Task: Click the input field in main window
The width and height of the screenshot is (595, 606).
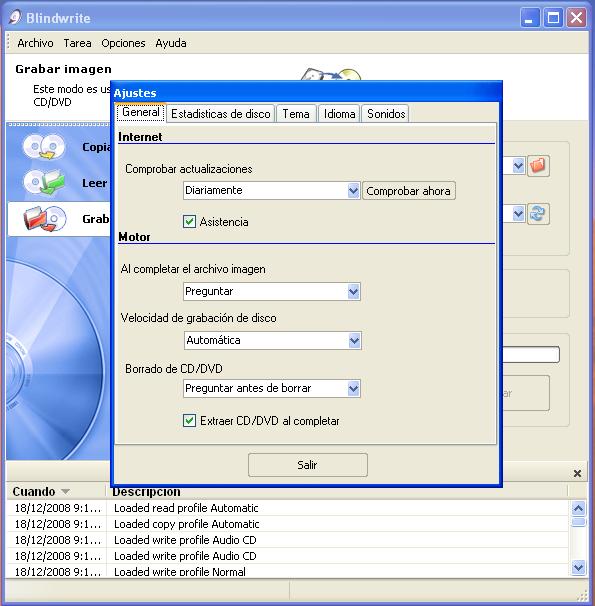Action: tap(531, 354)
